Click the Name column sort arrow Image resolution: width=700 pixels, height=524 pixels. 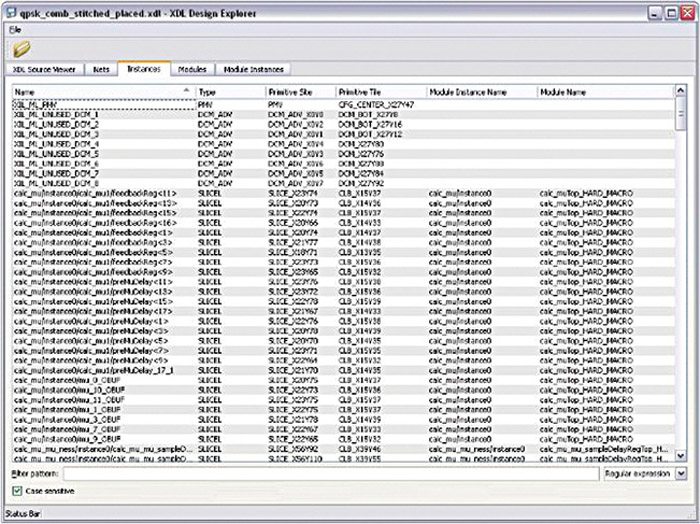187,91
